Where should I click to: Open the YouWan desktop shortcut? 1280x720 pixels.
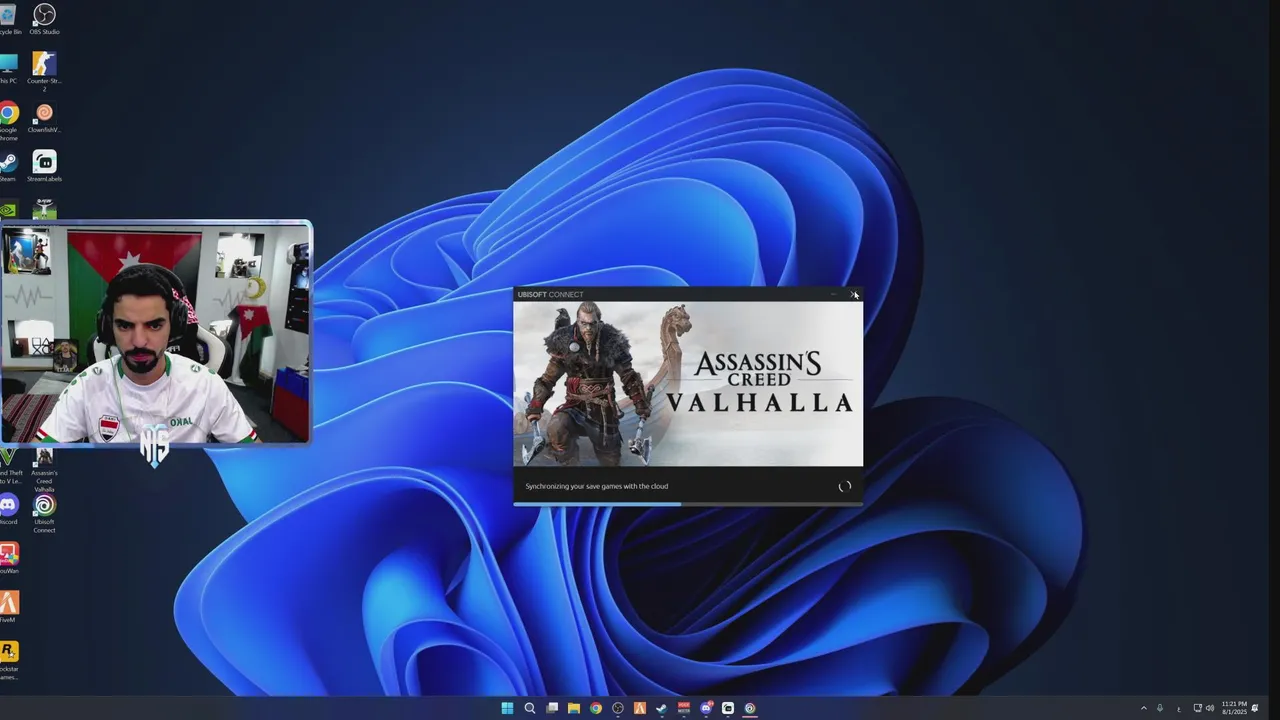click(x=8, y=558)
